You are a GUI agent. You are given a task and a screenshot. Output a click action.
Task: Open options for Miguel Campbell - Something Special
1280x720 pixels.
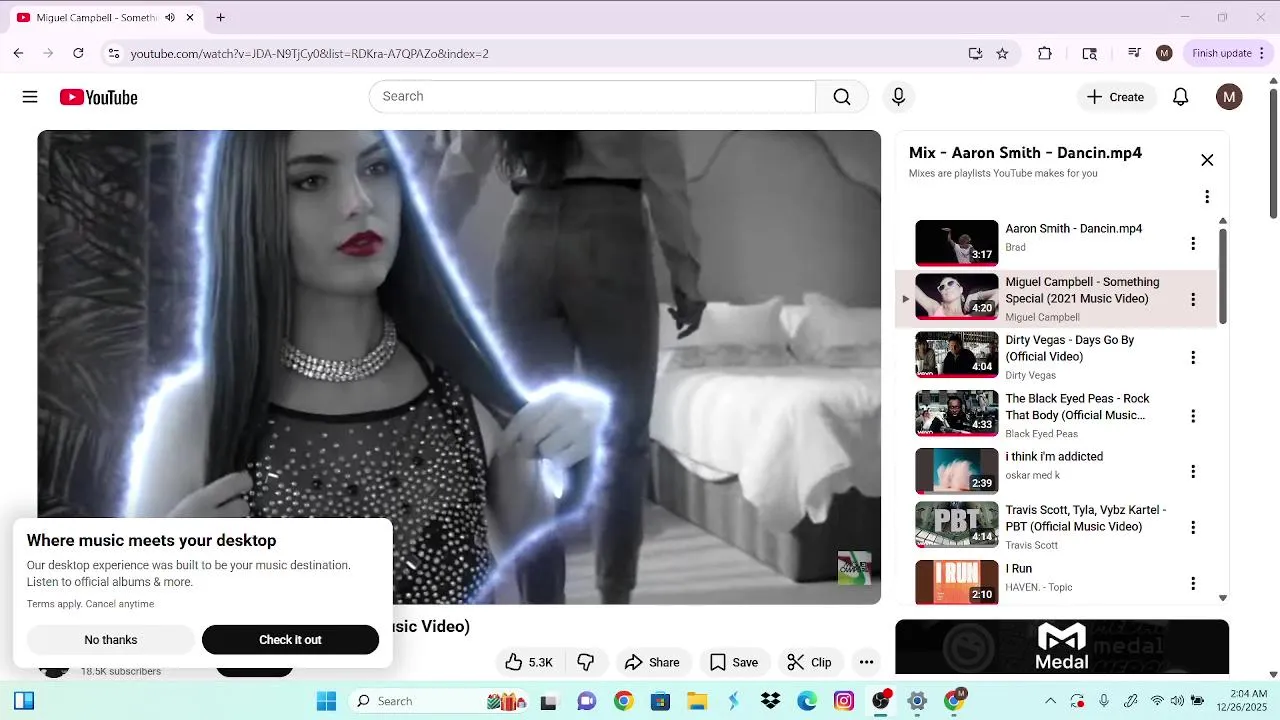[x=1192, y=299]
